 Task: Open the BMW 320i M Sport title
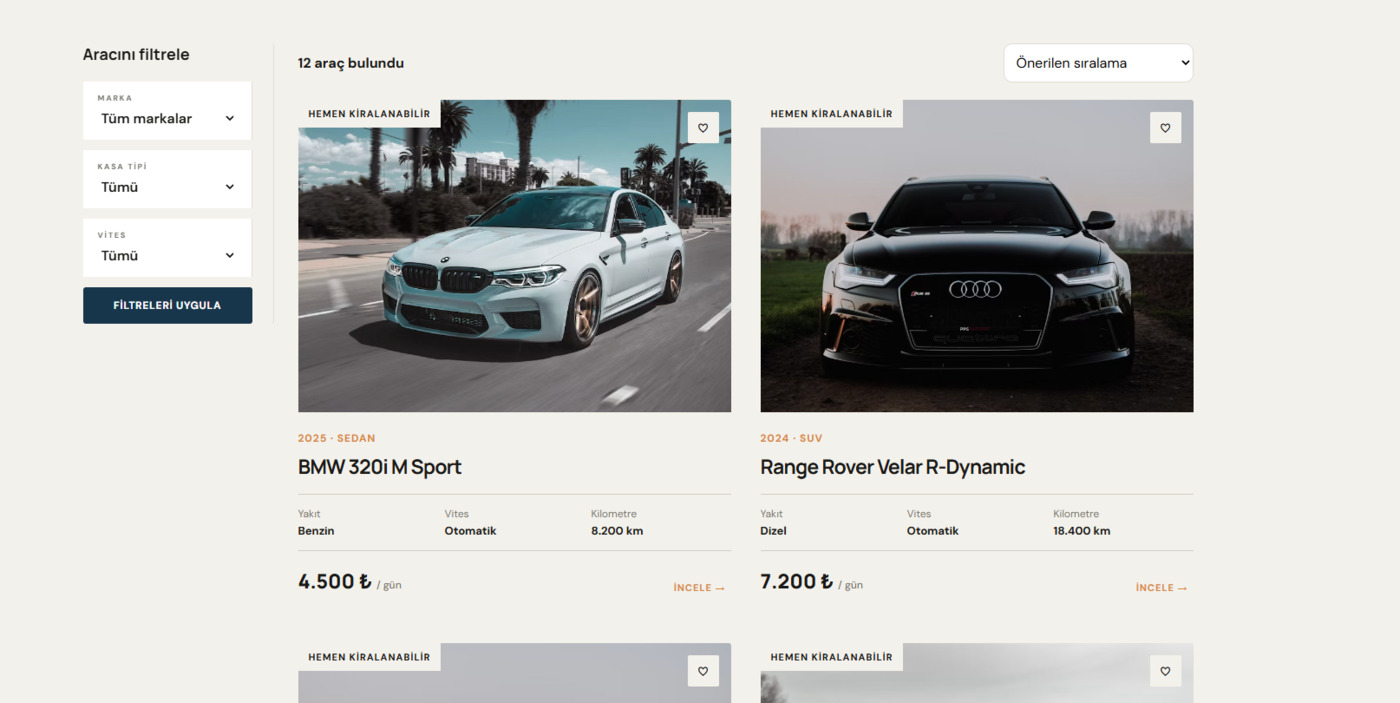coord(380,467)
